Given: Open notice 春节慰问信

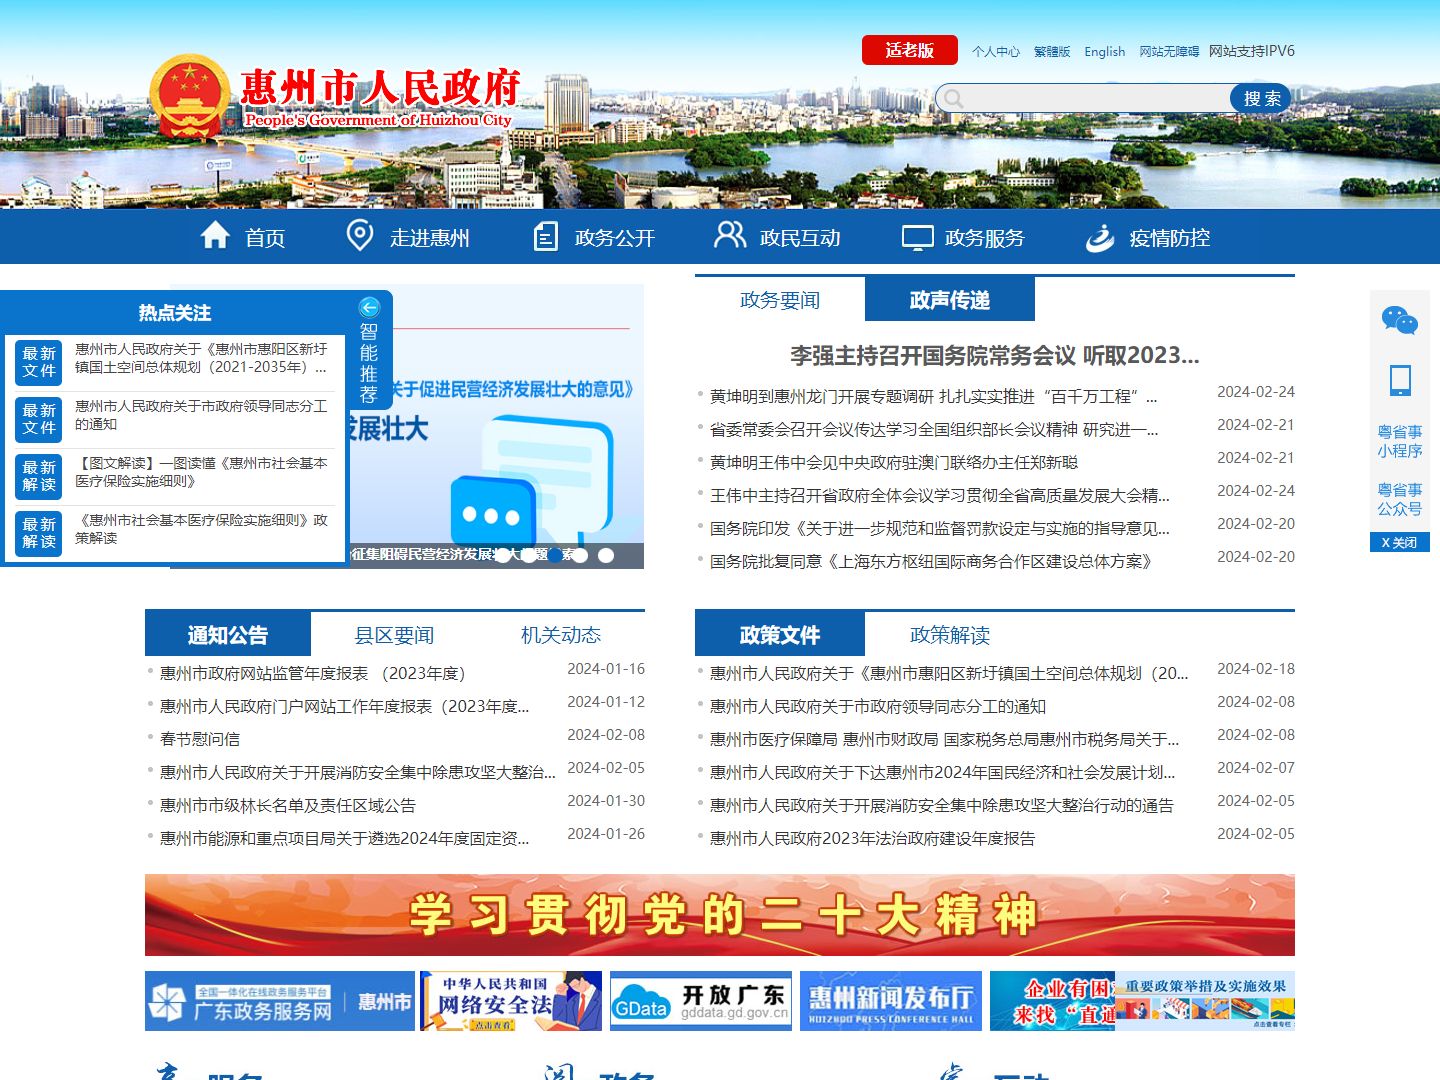Looking at the screenshot, I should [x=200, y=739].
